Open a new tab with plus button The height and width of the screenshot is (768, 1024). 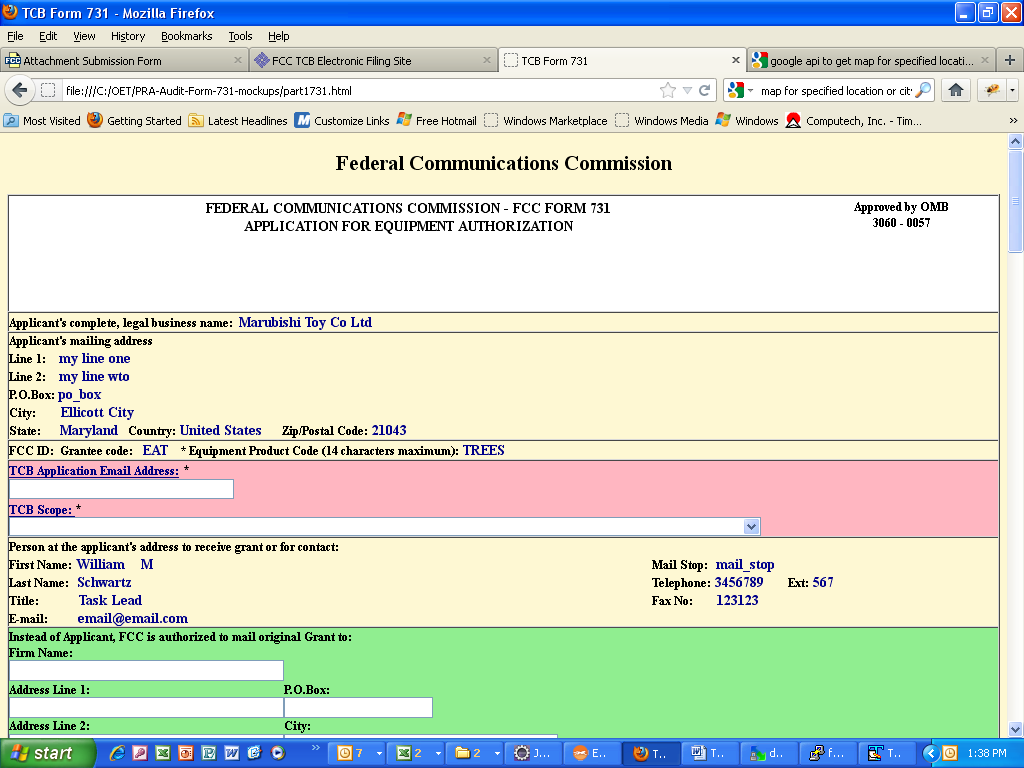1010,60
